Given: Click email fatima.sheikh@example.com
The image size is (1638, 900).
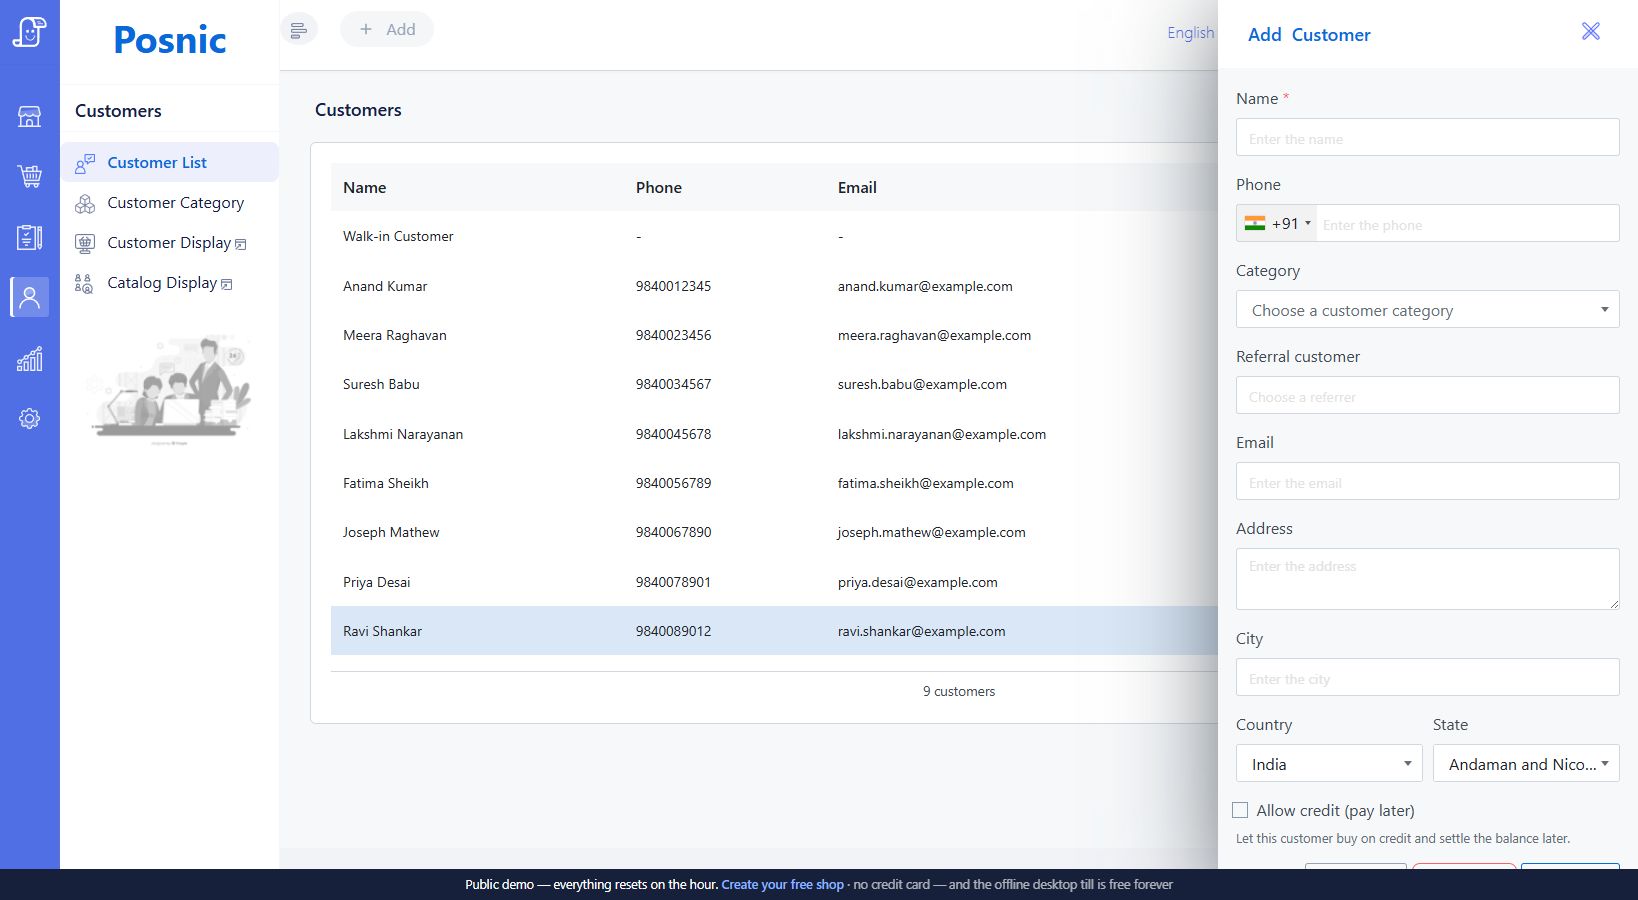Looking at the screenshot, I should click(925, 483).
